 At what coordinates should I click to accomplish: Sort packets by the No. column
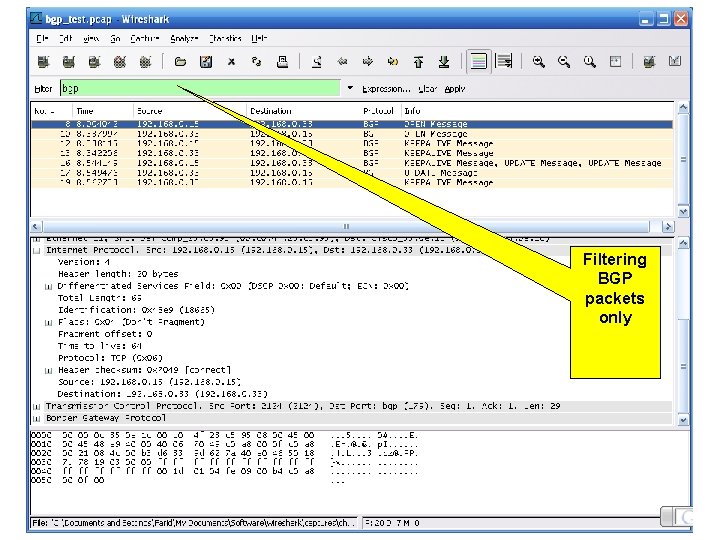51,111
